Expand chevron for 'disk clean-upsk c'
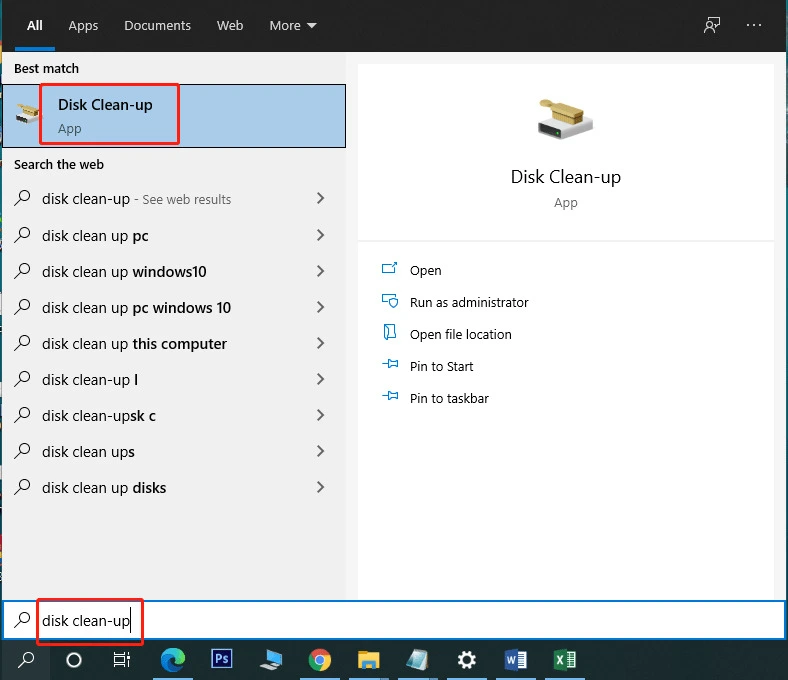Image resolution: width=788 pixels, height=680 pixels. click(x=321, y=415)
